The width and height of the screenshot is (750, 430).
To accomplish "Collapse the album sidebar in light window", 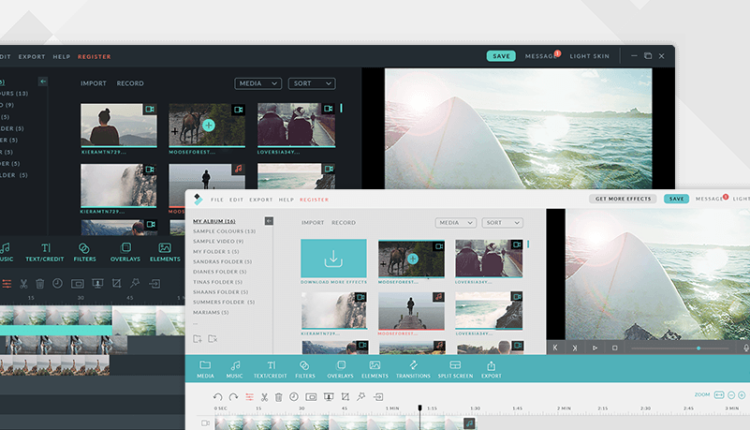I will pyautogui.click(x=269, y=221).
